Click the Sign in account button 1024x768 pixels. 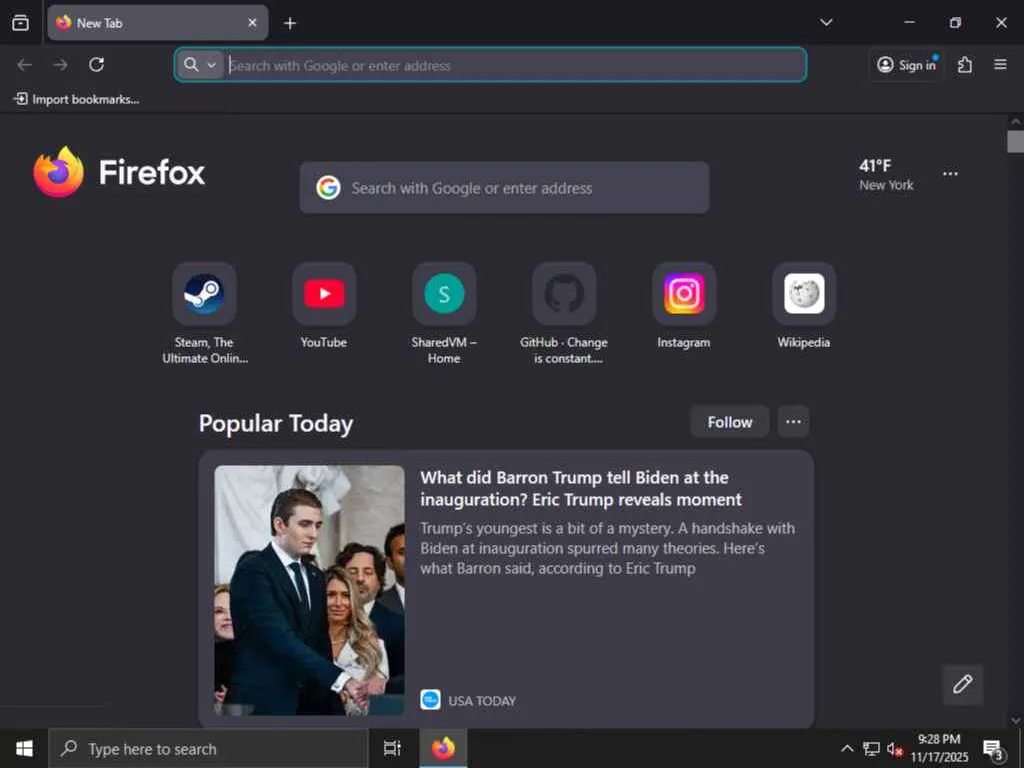pyautogui.click(x=906, y=65)
